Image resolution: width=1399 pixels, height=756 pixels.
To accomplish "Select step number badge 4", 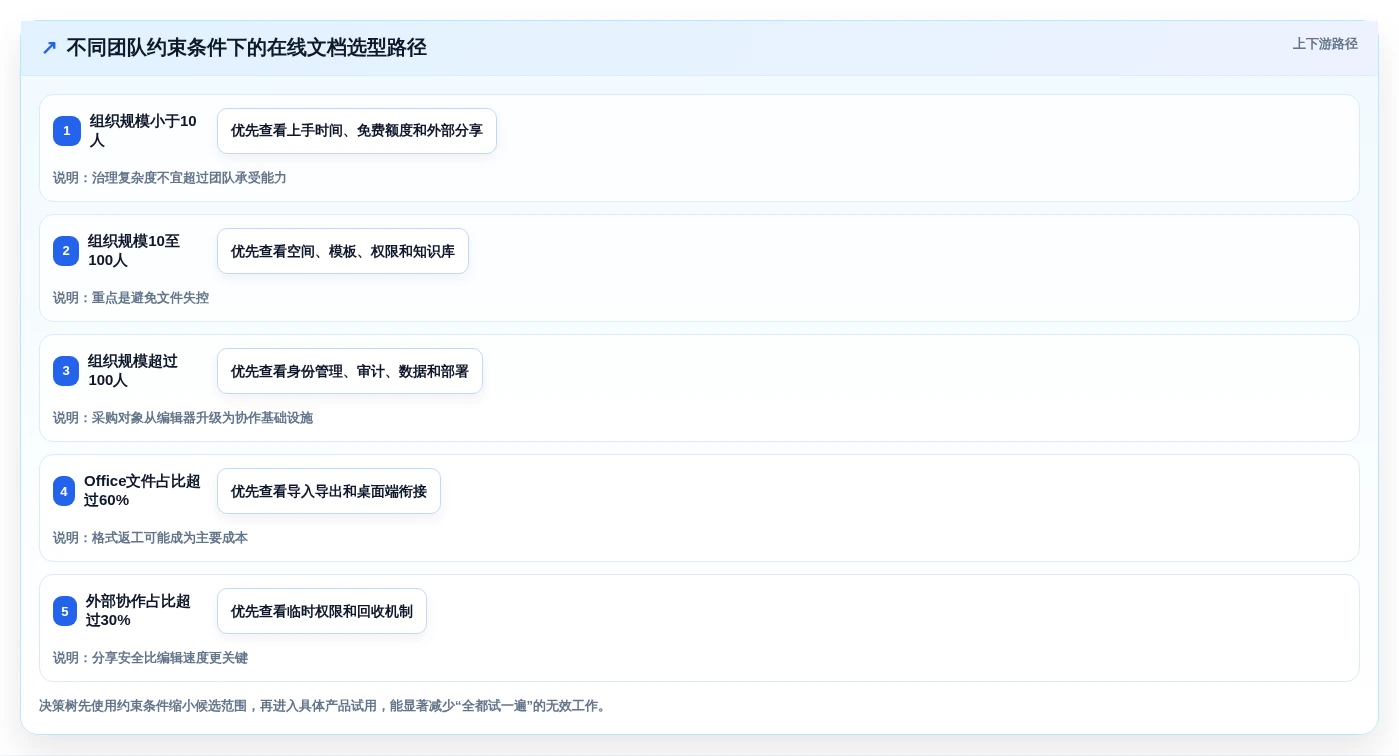I will tap(64, 491).
